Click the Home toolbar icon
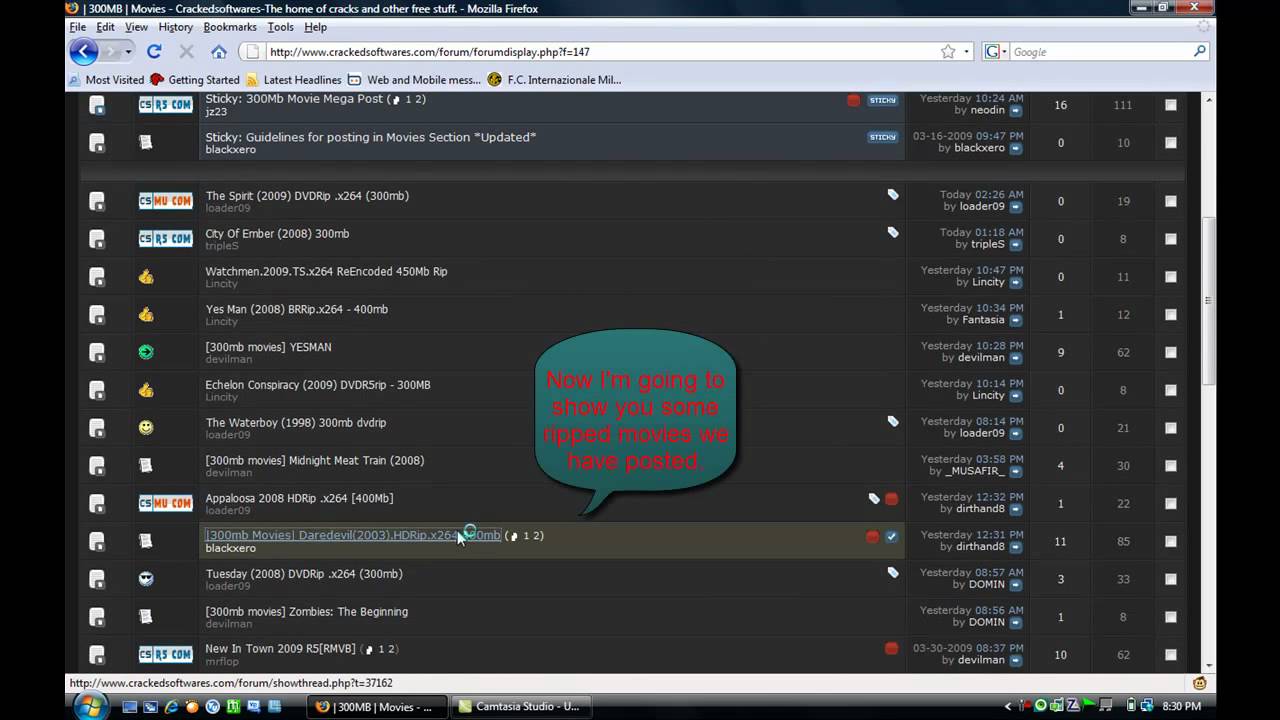Screen dimensions: 1280x720 218,52
